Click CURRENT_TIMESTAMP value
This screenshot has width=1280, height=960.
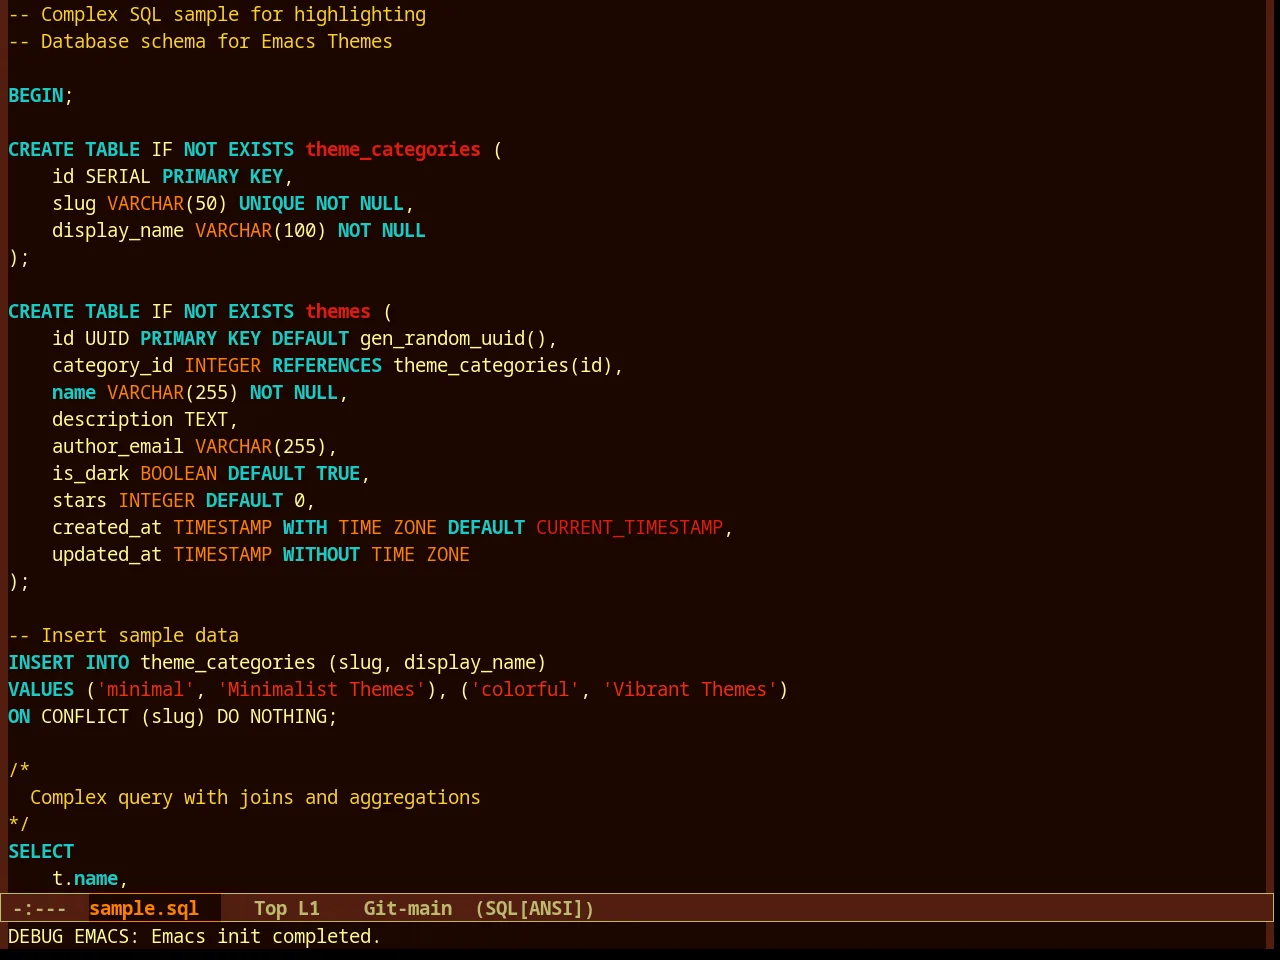pyautogui.click(x=629, y=527)
